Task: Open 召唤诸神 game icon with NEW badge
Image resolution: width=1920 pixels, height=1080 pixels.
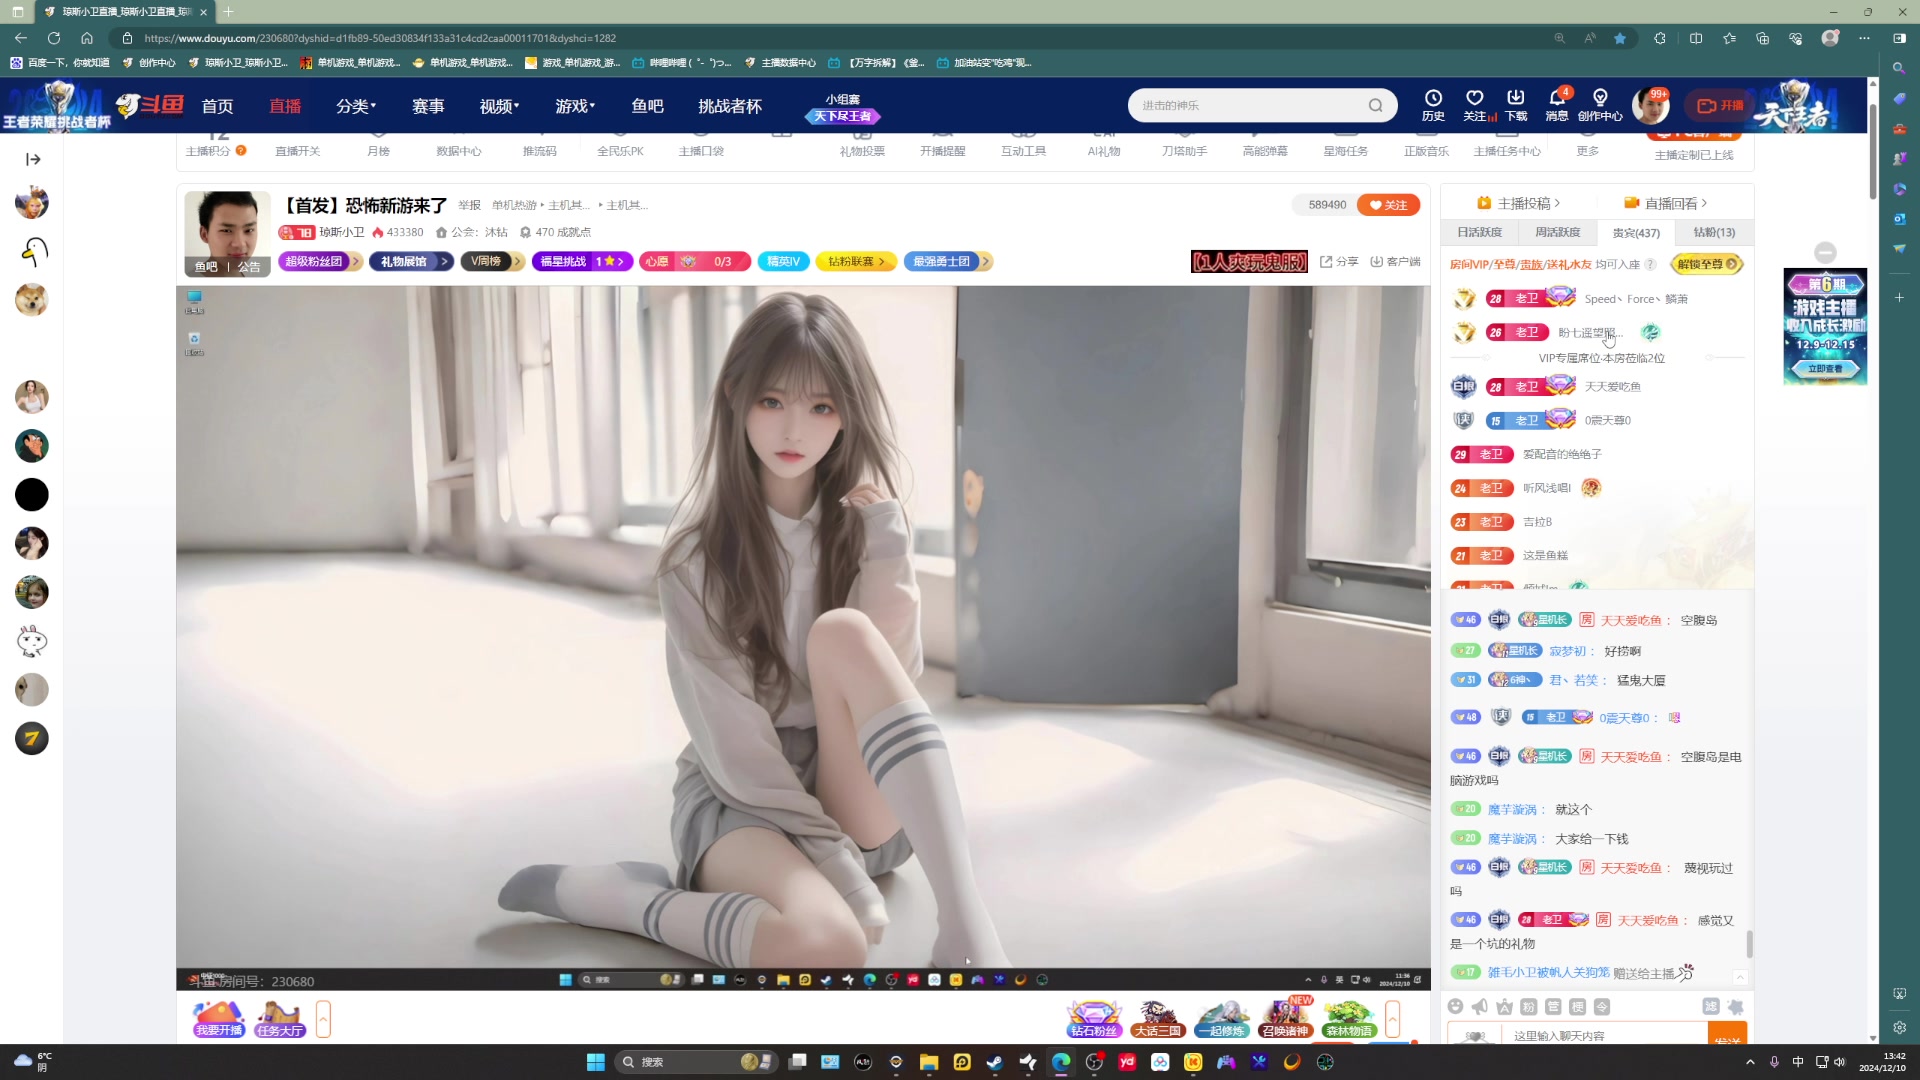Action: [x=1286, y=1018]
